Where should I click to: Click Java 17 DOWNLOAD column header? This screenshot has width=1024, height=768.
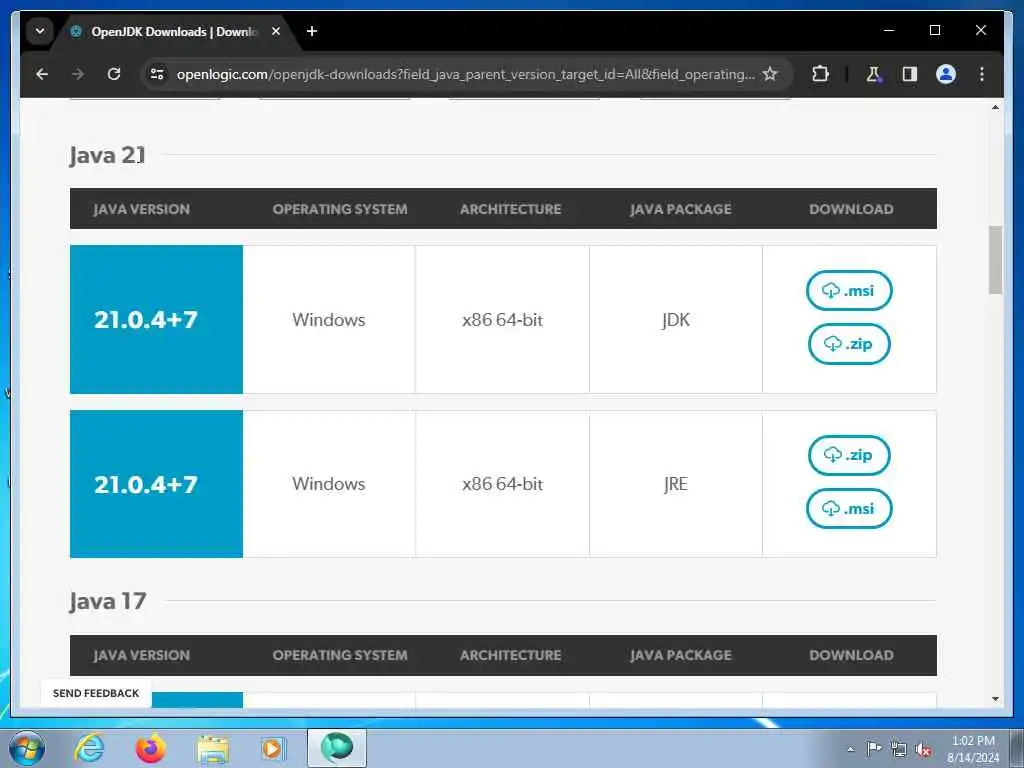[x=851, y=655]
